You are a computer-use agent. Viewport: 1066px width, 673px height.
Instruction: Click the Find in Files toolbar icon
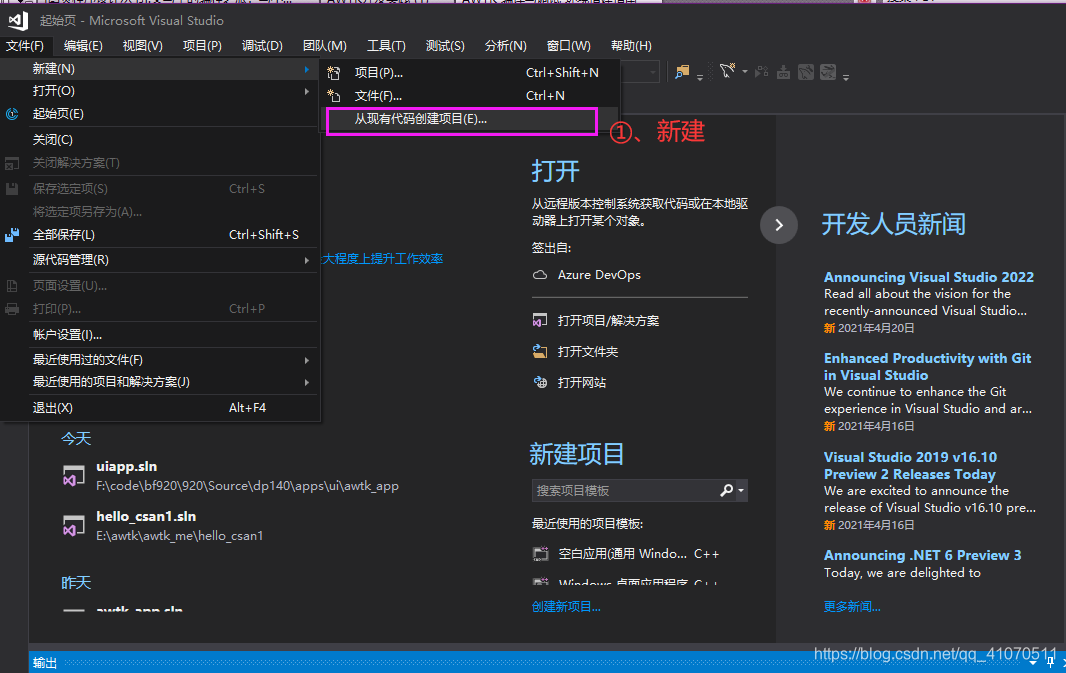682,72
